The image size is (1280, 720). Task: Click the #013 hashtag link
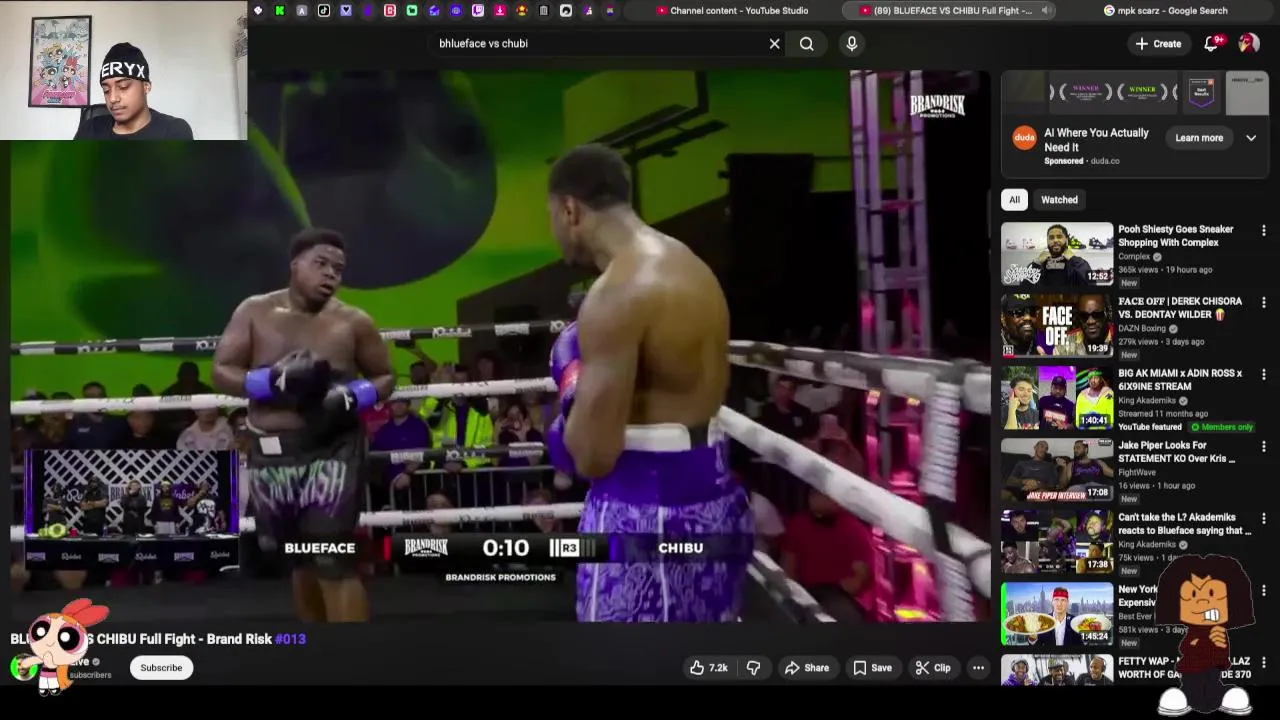point(290,639)
